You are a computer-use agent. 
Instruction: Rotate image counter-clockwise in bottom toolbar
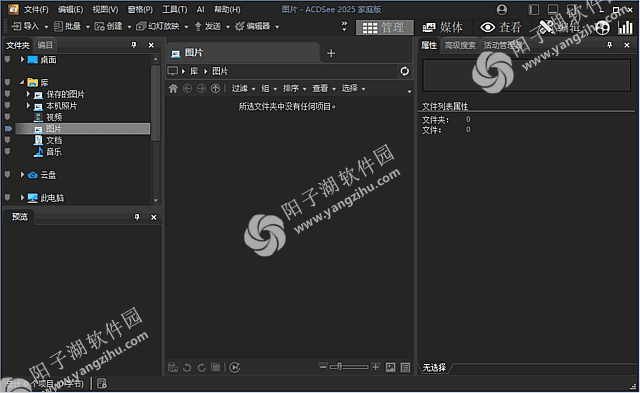point(187,367)
